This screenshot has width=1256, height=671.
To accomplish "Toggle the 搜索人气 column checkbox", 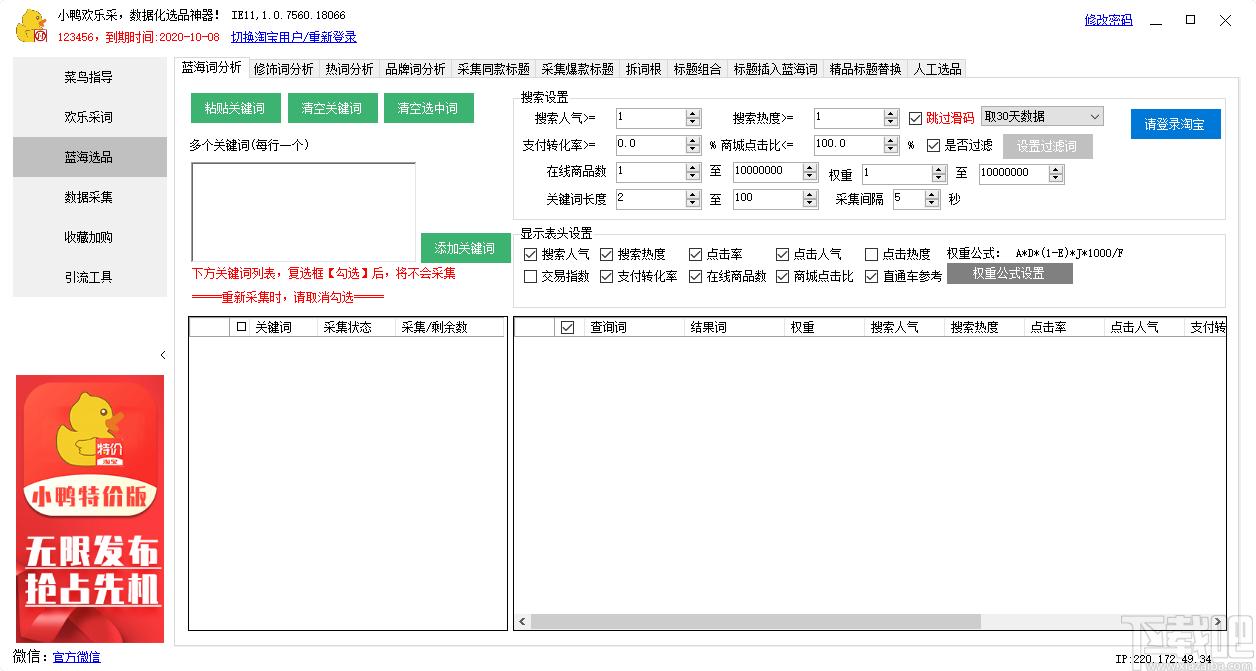I will (x=531, y=254).
